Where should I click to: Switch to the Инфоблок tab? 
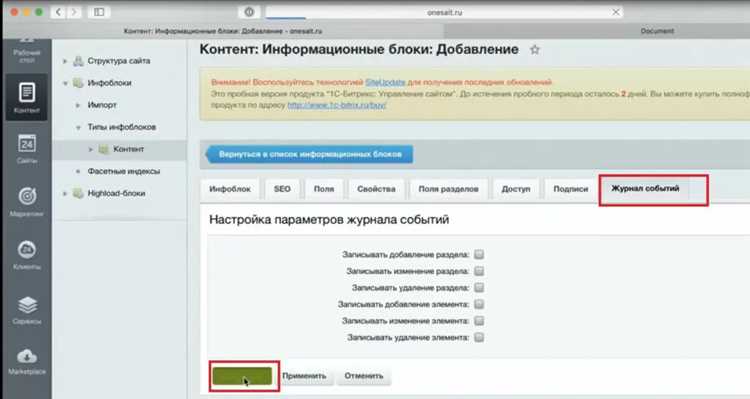pyautogui.click(x=230, y=189)
